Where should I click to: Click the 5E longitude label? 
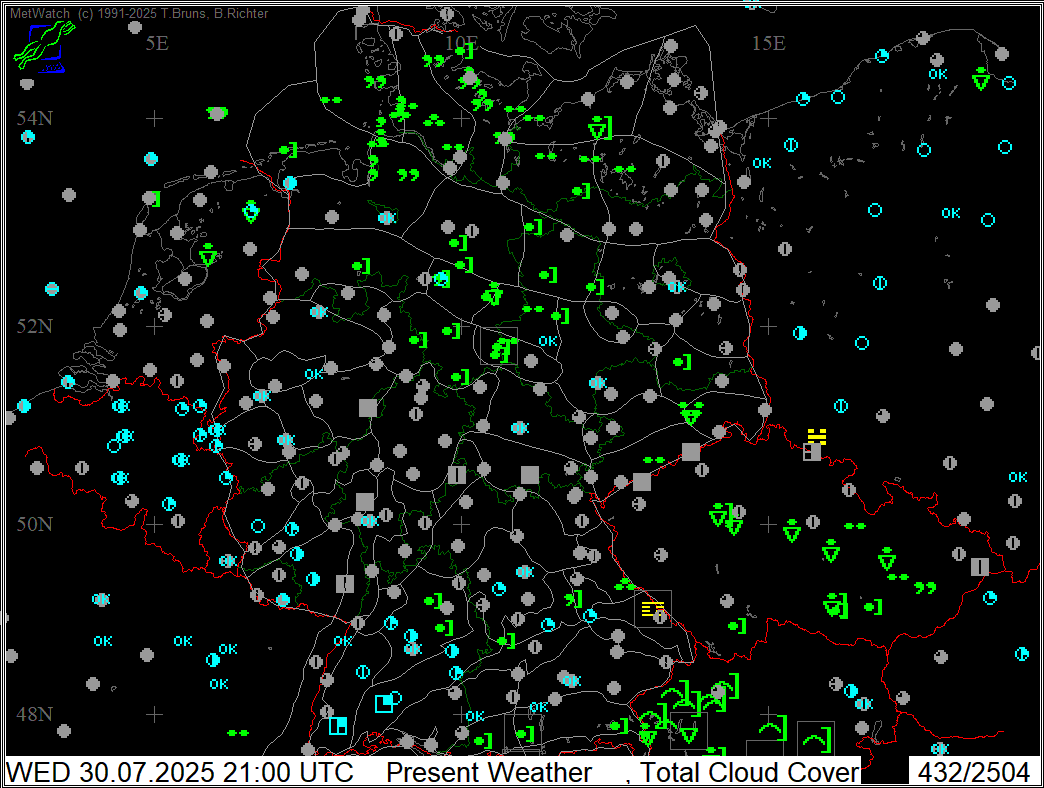coord(157,43)
